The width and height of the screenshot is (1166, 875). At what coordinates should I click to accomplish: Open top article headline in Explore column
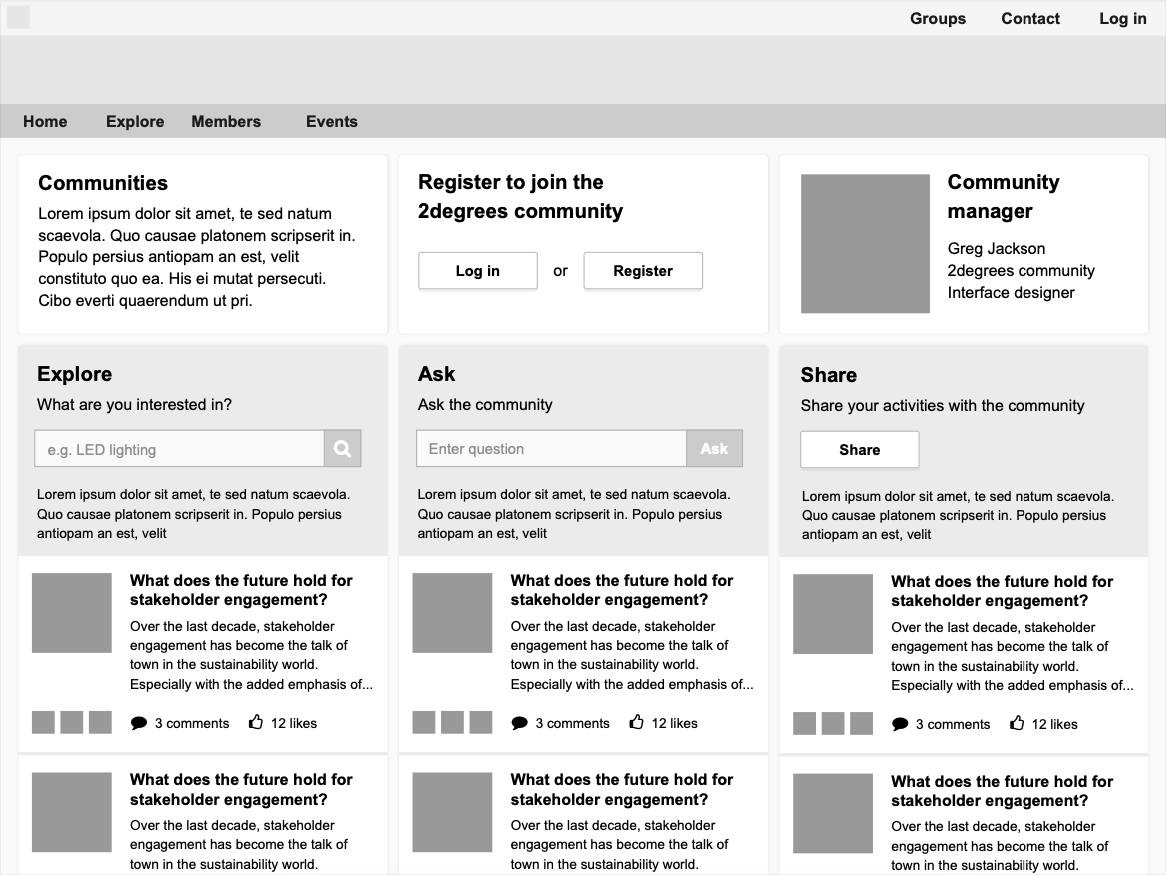(x=241, y=590)
